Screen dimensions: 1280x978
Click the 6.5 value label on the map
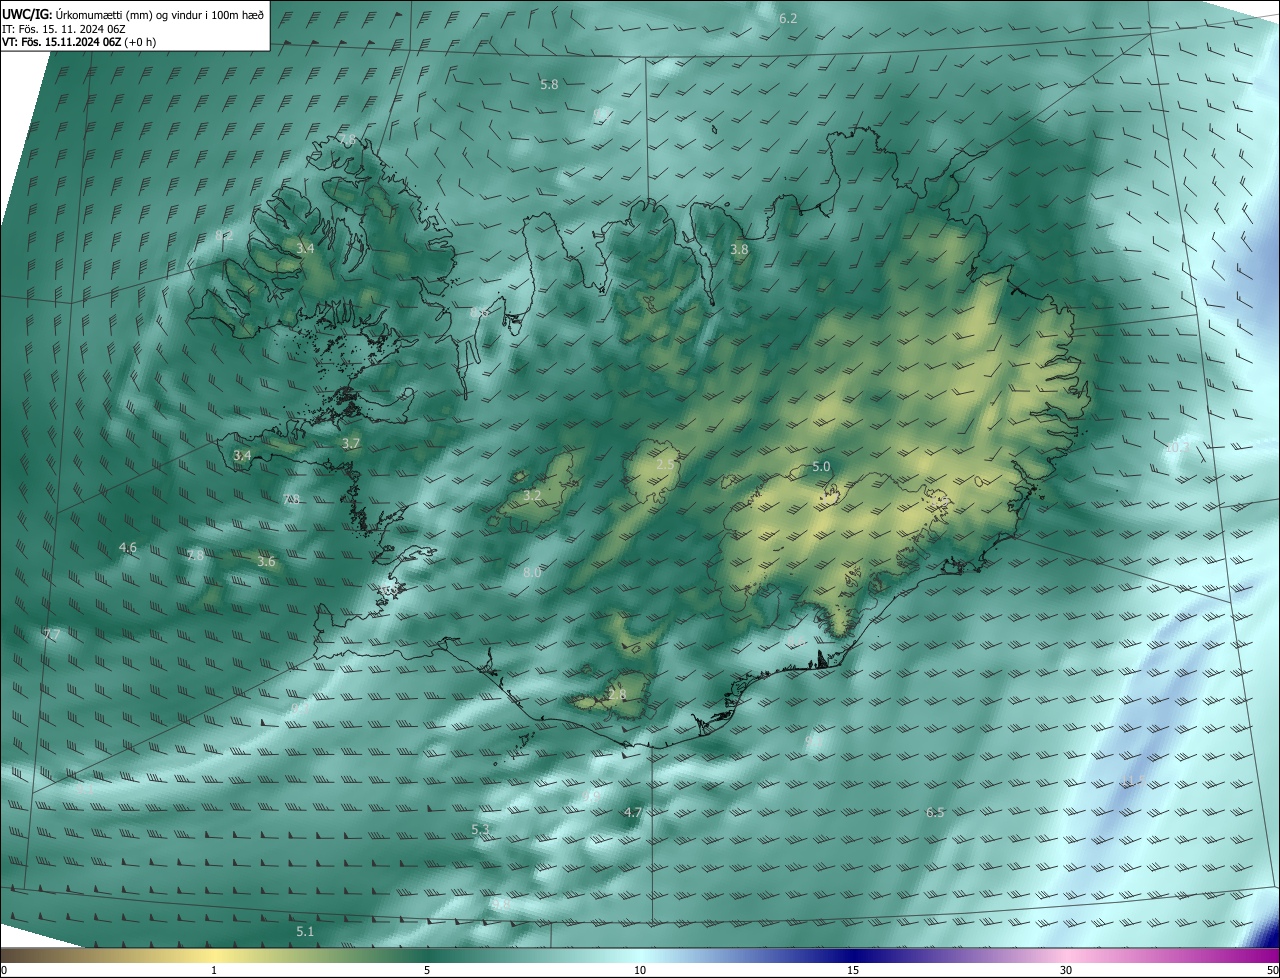[x=935, y=813]
